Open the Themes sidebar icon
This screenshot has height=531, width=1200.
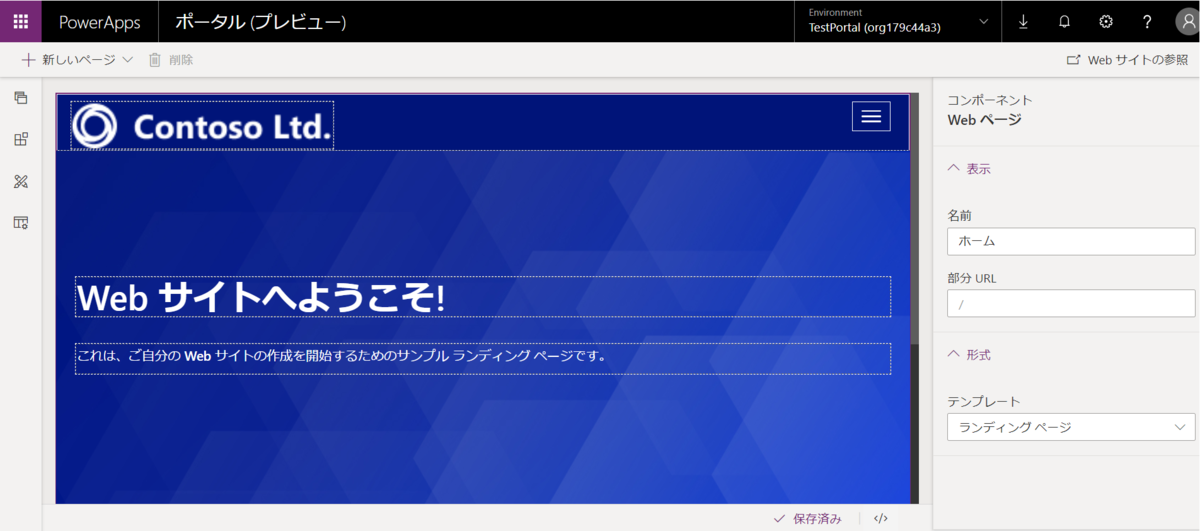coord(21,181)
